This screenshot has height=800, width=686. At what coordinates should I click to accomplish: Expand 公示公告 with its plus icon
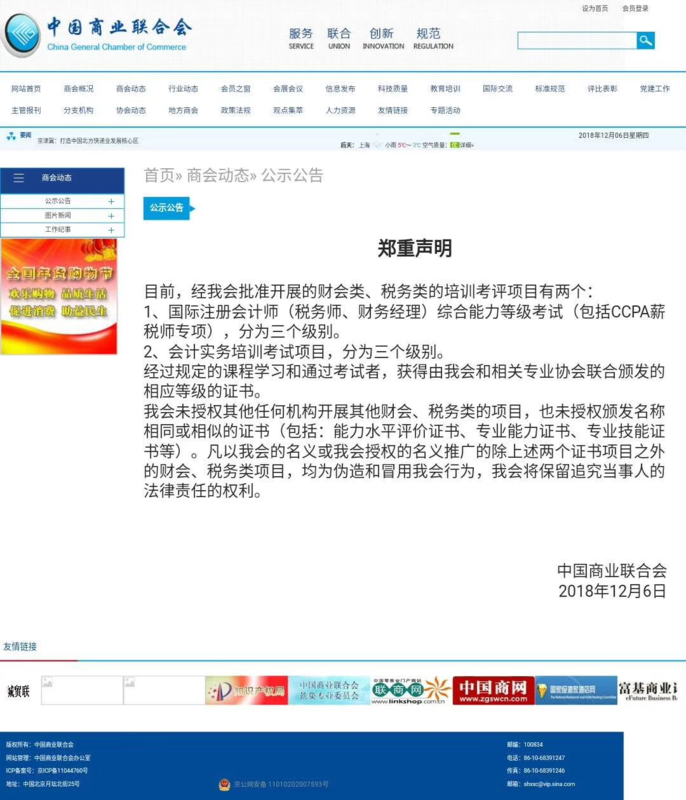tap(111, 202)
